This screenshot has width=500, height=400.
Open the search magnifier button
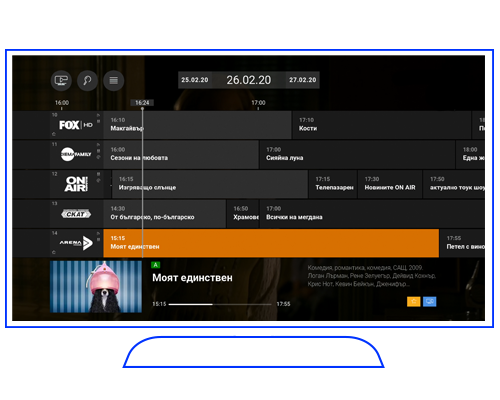(87, 80)
